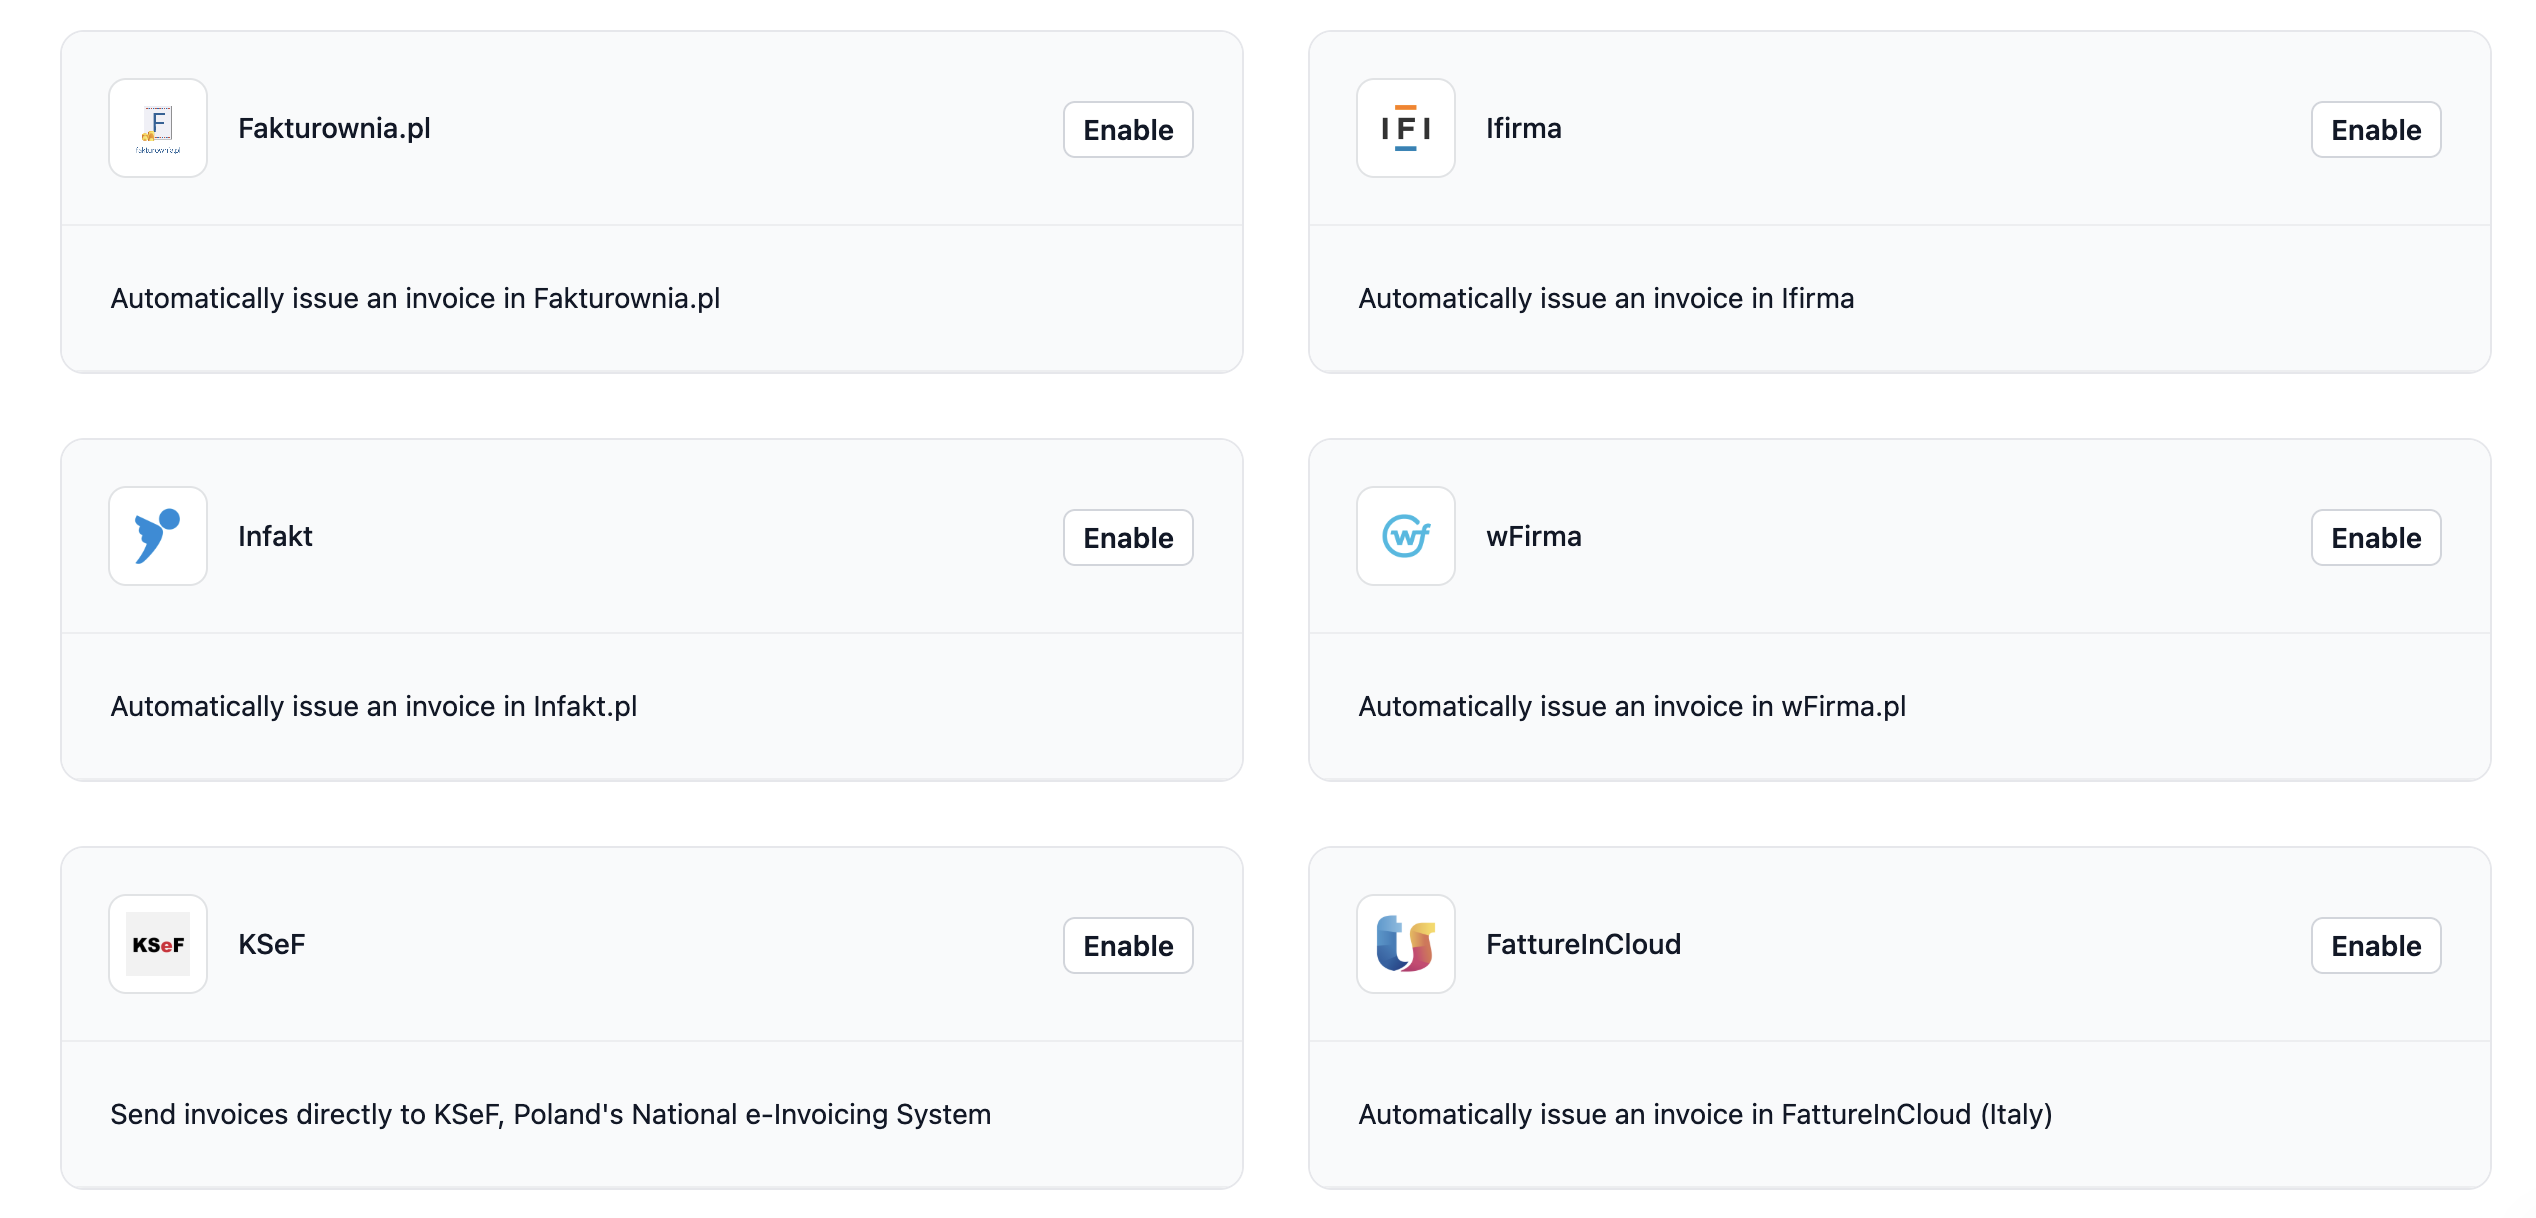
Task: Click the wFirma wf logo icon
Action: coord(1405,536)
